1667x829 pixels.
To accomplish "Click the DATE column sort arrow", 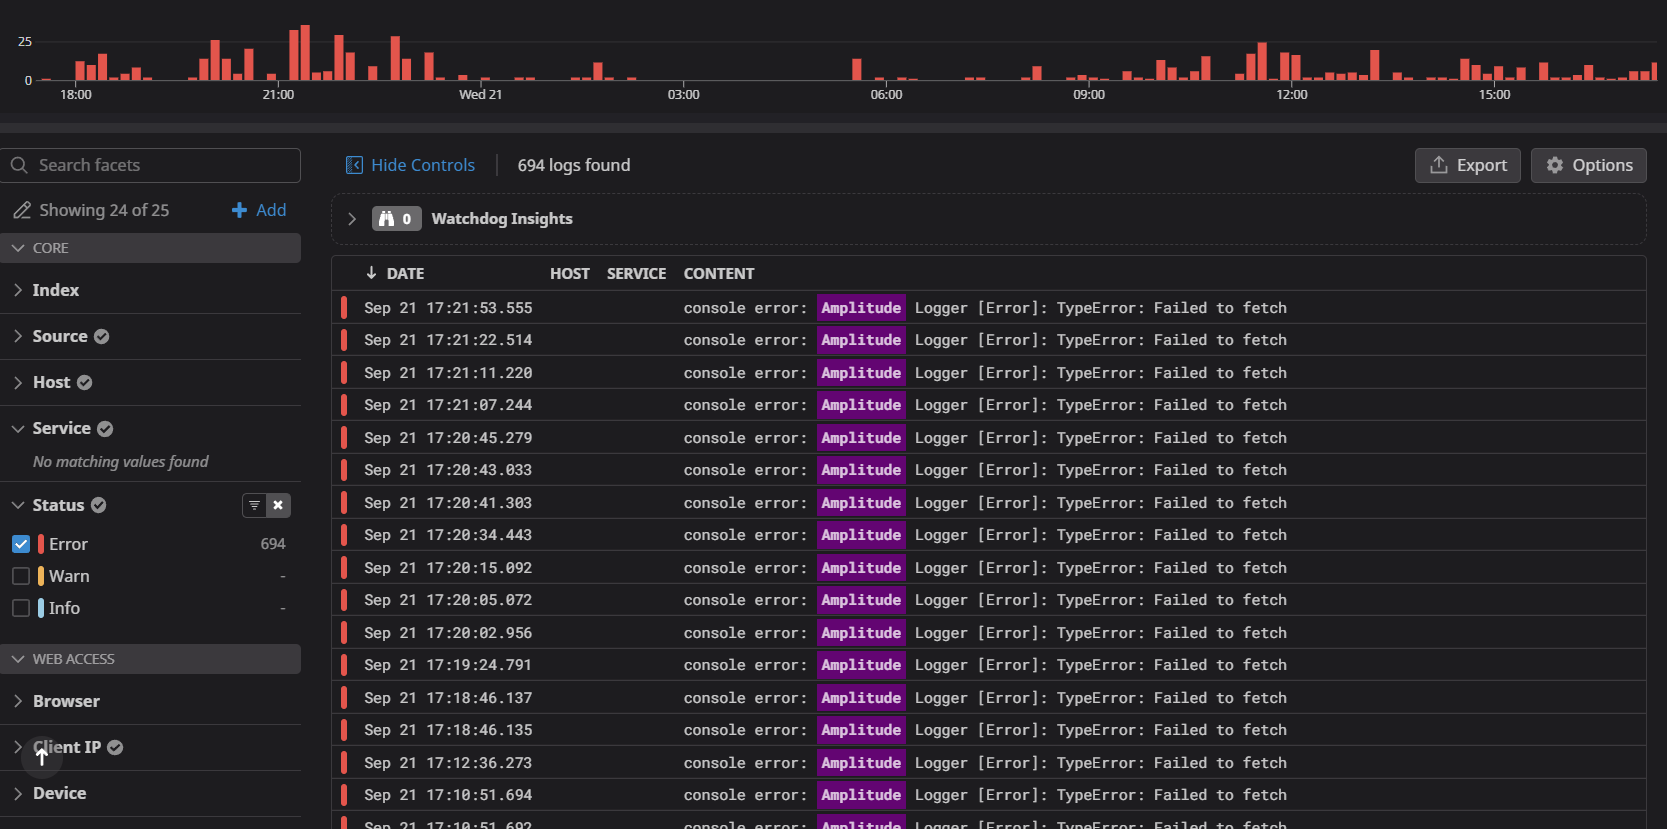I will (371, 273).
